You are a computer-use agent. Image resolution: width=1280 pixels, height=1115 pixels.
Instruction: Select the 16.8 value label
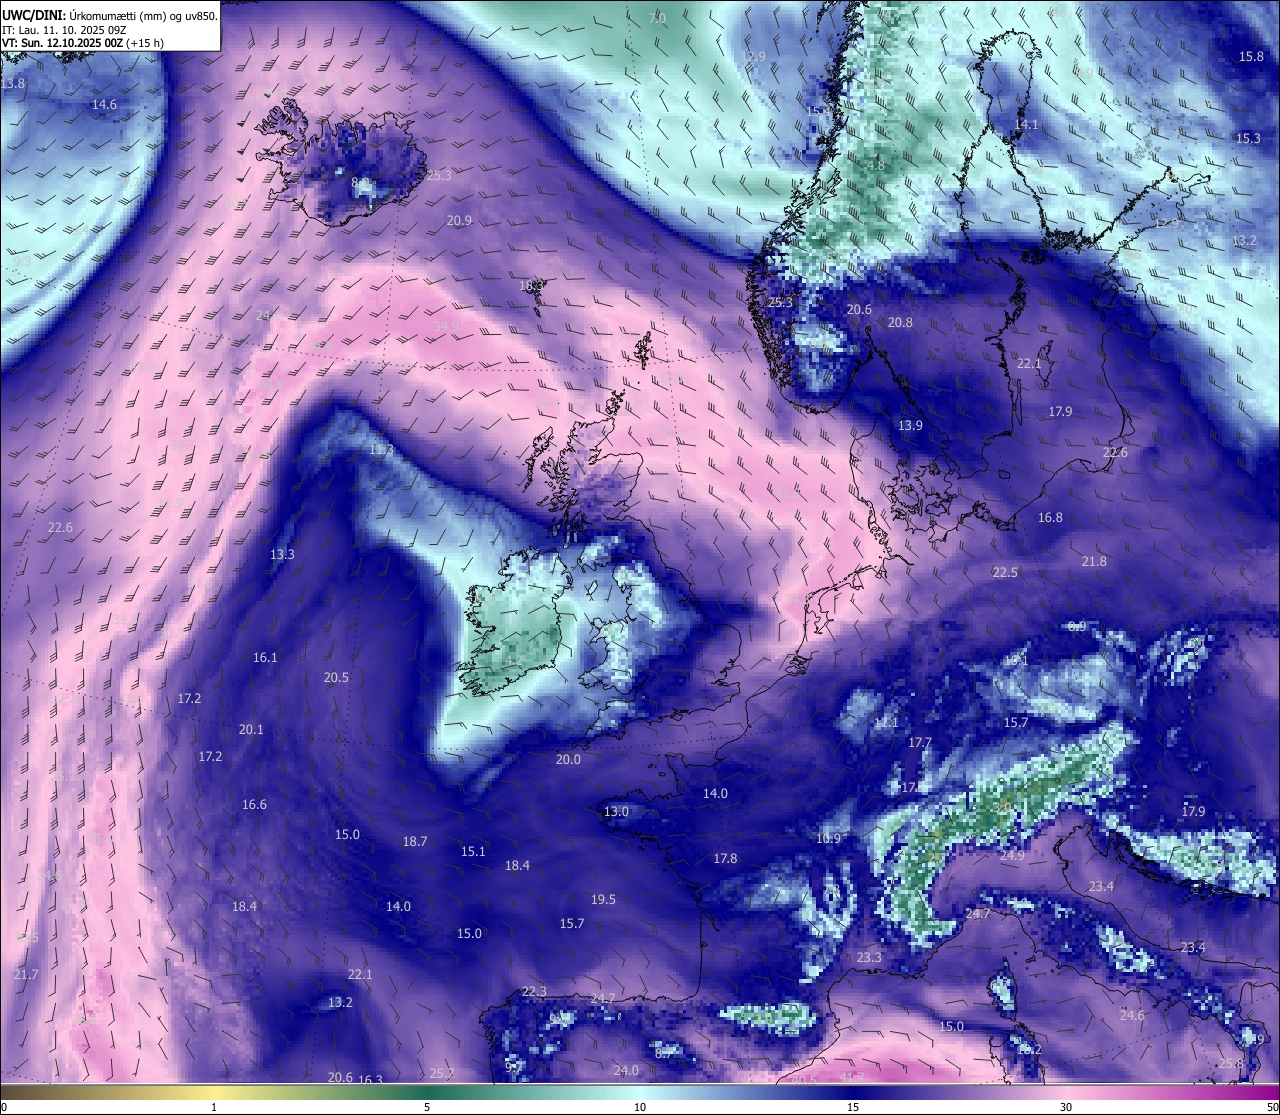pyautogui.click(x=1050, y=518)
